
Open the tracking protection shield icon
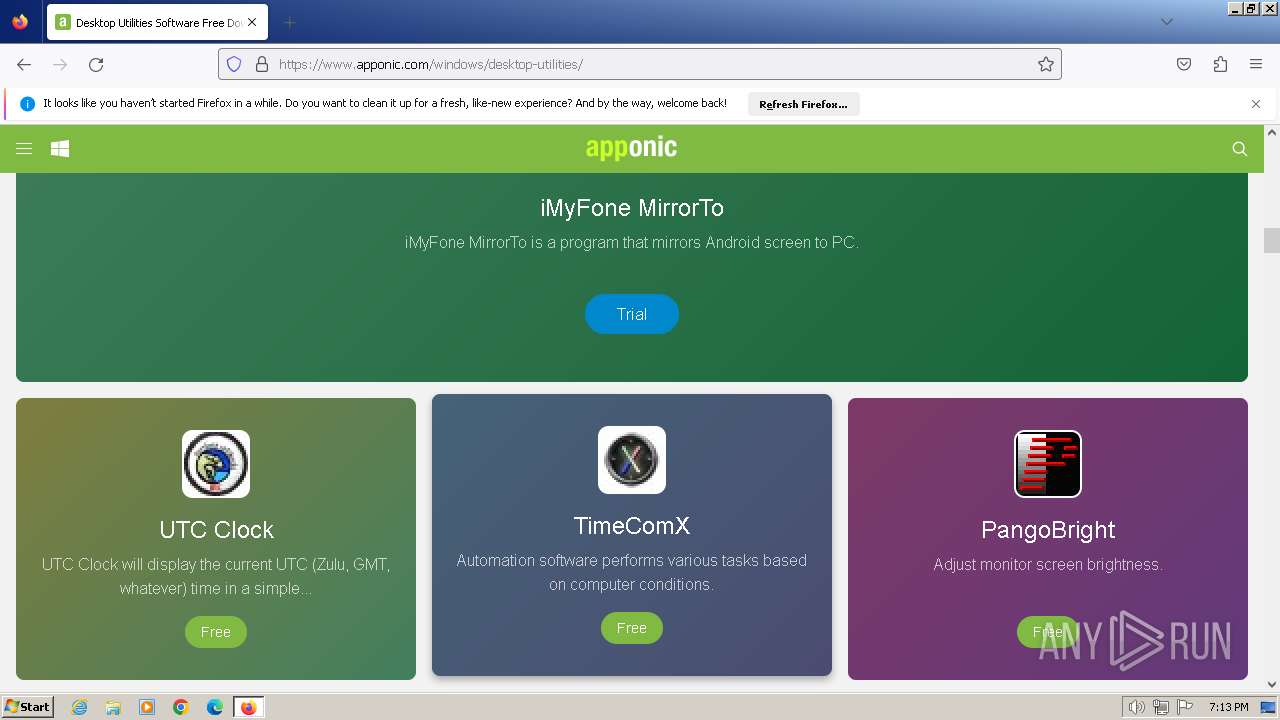pyautogui.click(x=234, y=64)
